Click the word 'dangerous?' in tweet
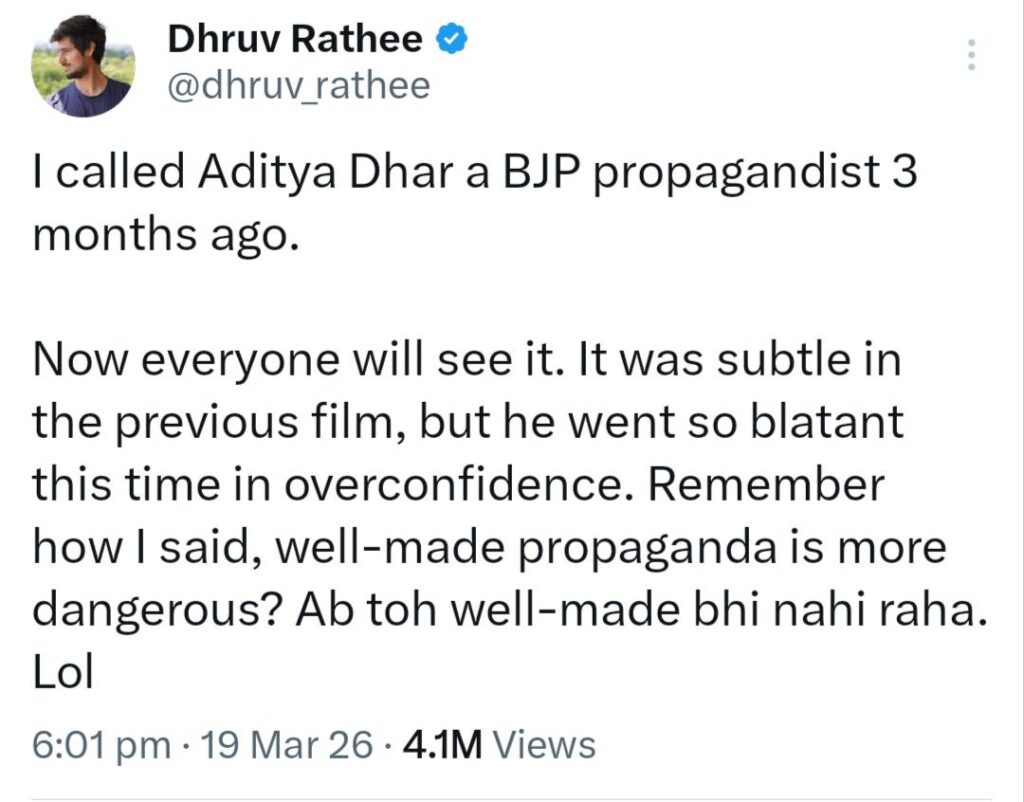This screenshot has height=802, width=1024. coord(155,608)
